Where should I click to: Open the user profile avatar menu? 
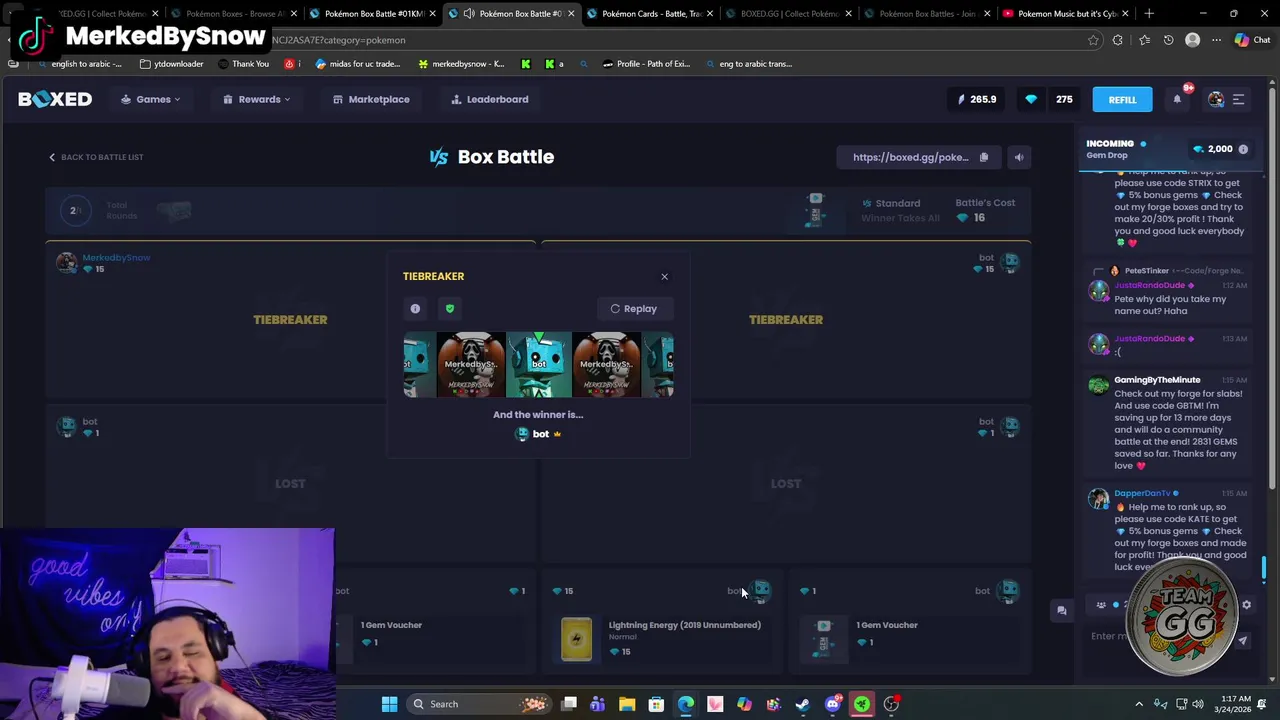(1216, 99)
